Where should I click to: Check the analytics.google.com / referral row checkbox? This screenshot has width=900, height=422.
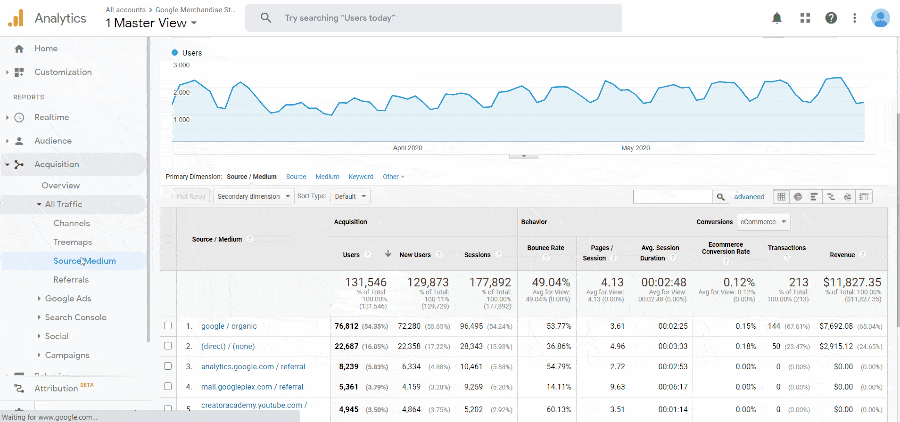click(168, 366)
